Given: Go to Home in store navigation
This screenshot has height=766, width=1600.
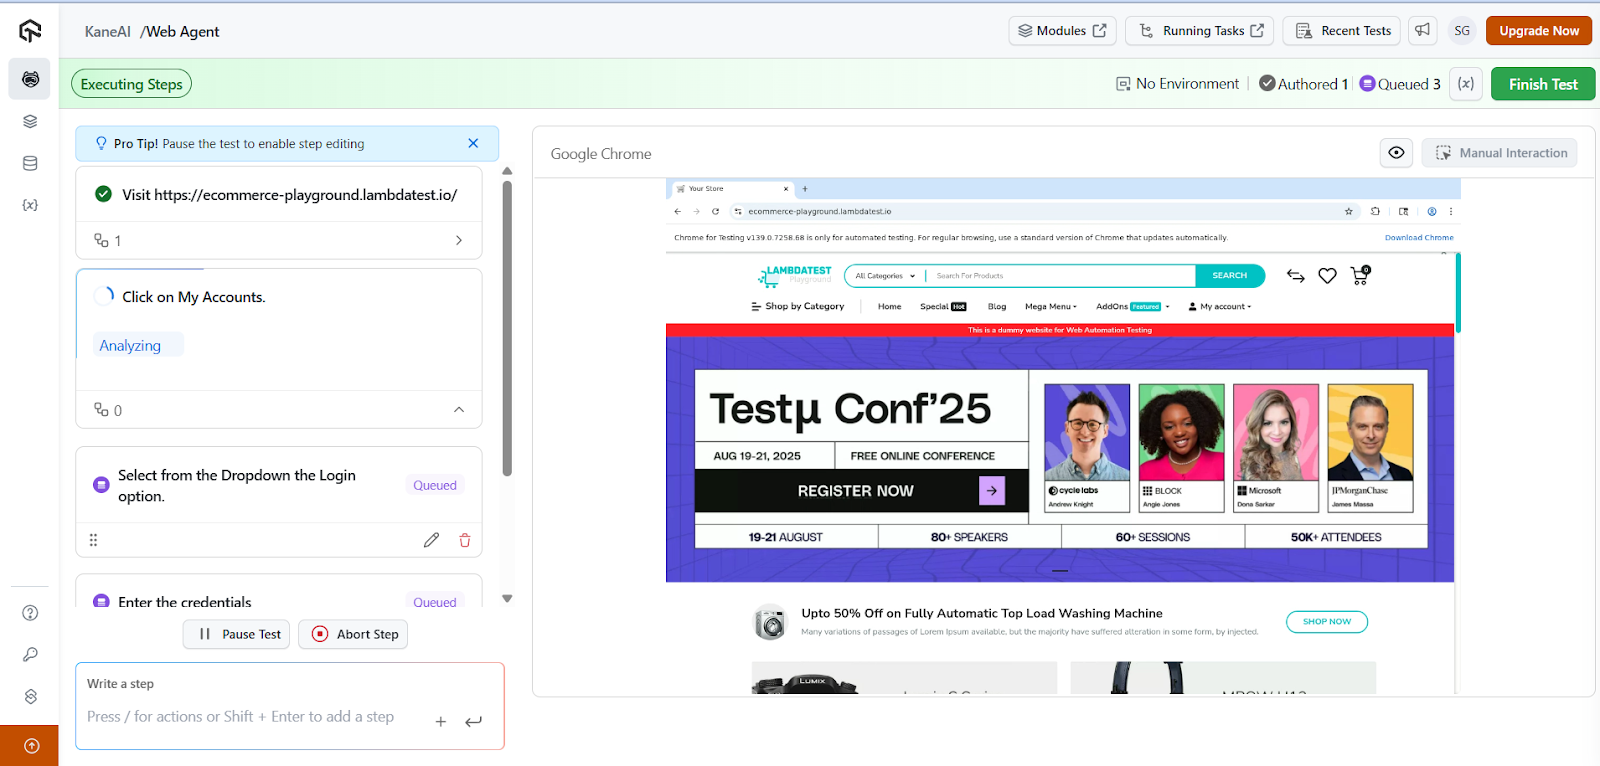Looking at the screenshot, I should tap(890, 307).
